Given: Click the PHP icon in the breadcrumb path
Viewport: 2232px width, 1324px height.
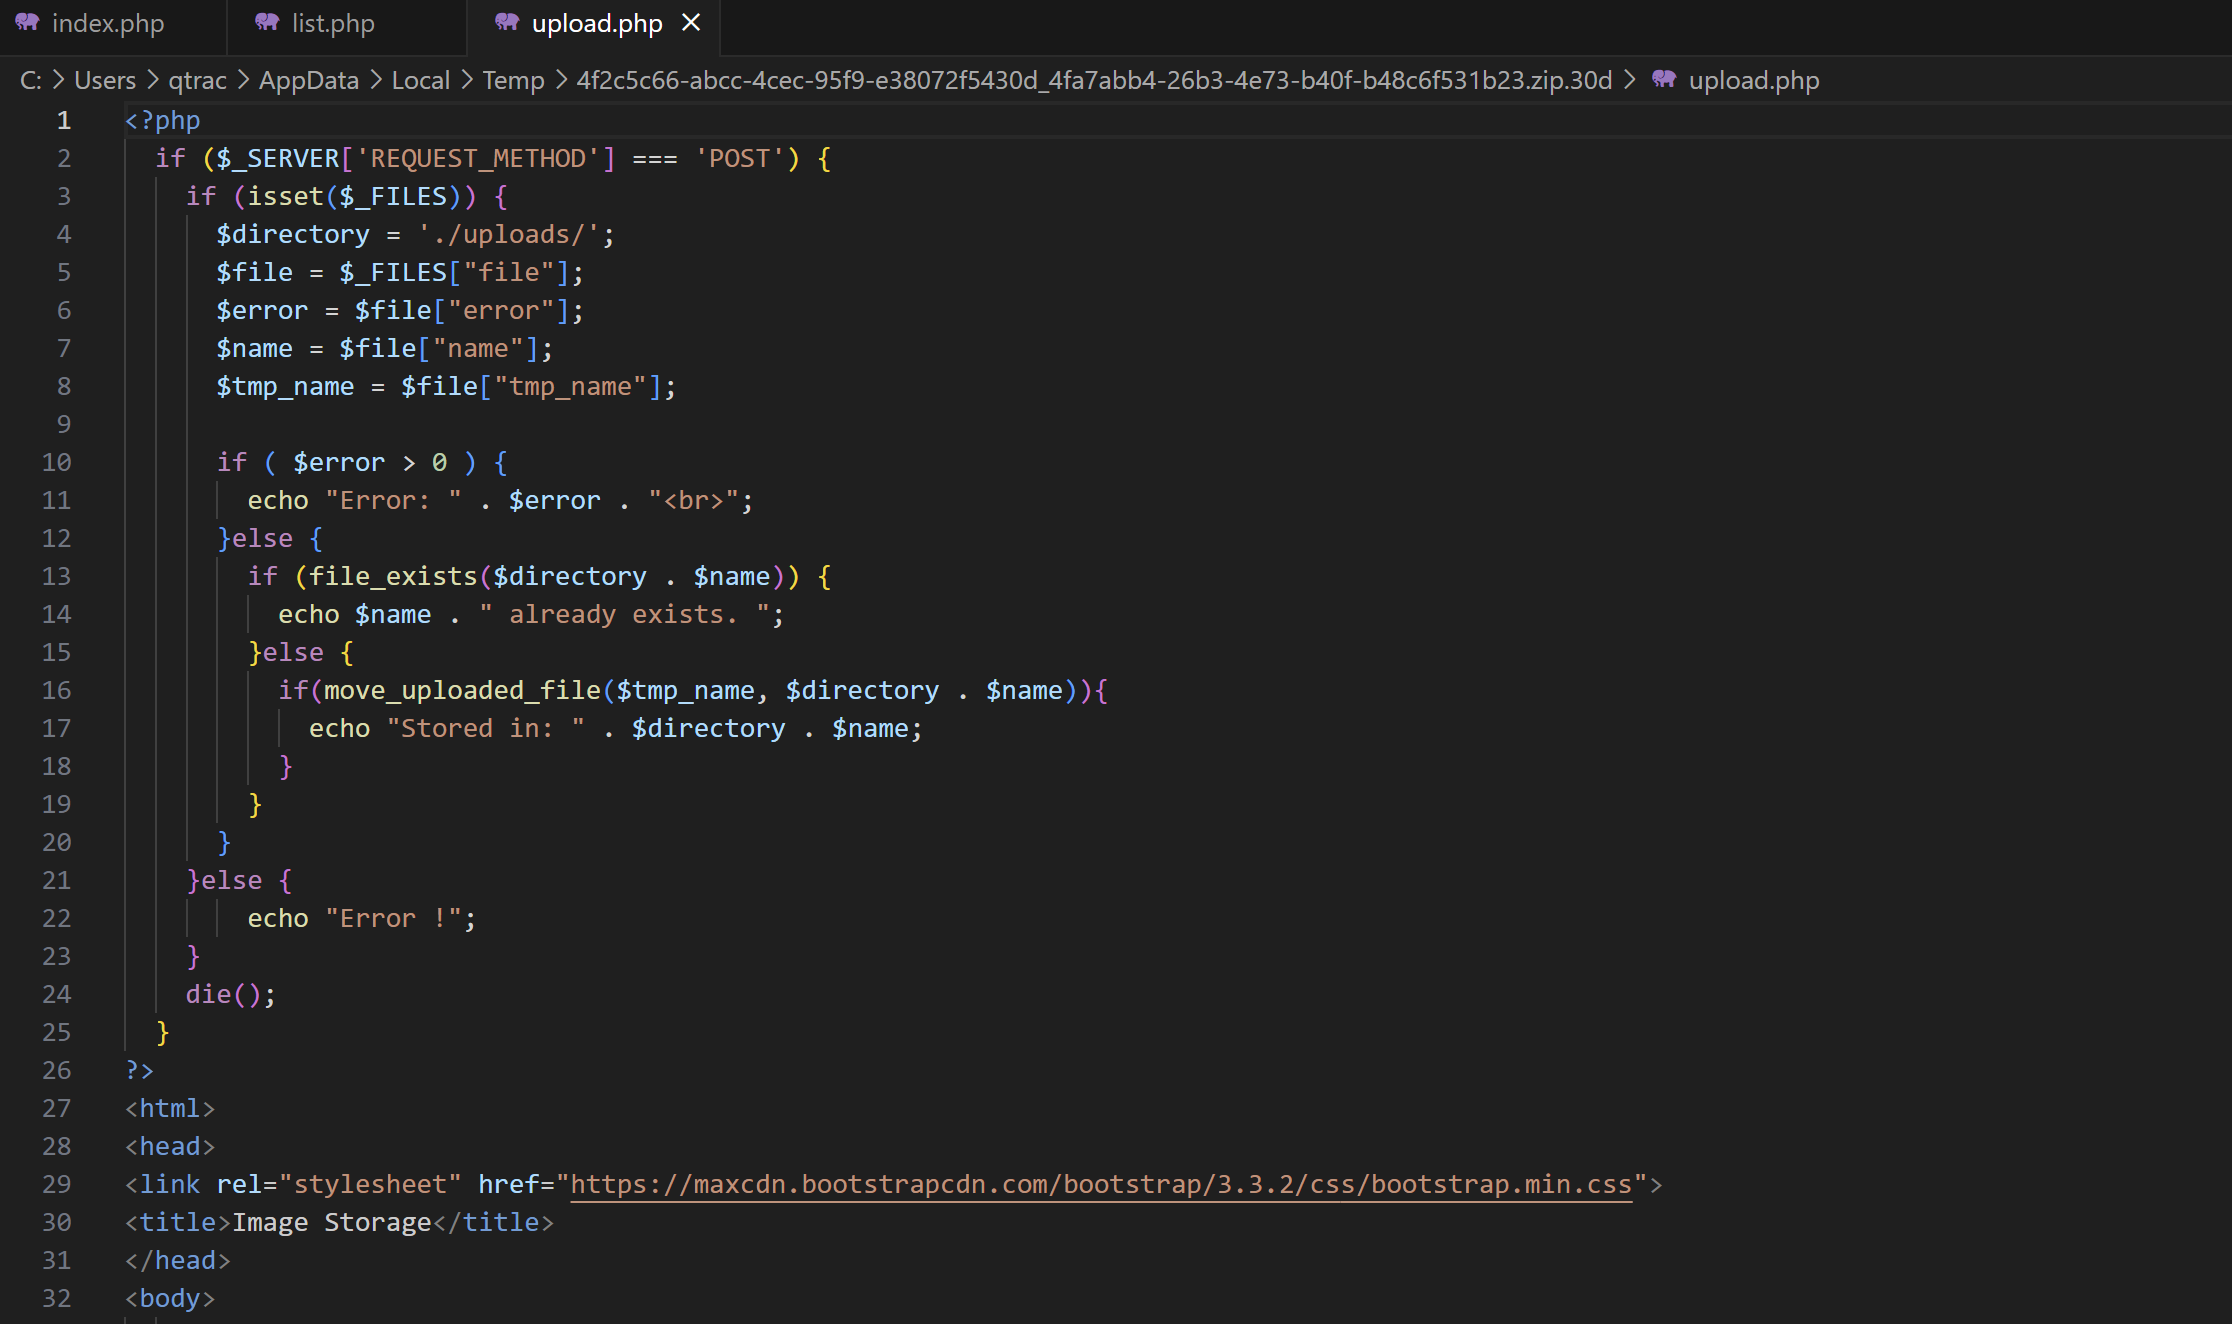Looking at the screenshot, I should [x=1664, y=80].
